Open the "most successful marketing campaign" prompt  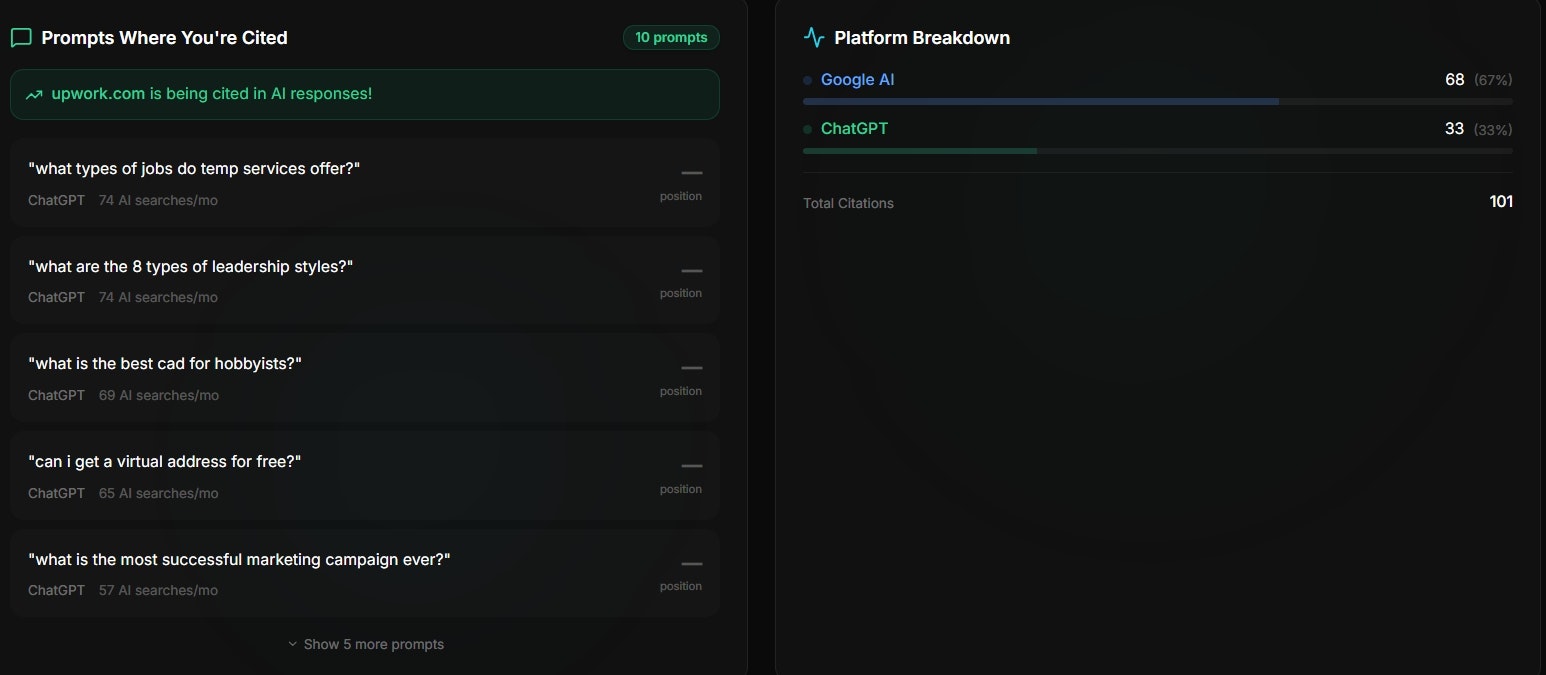[x=239, y=560]
